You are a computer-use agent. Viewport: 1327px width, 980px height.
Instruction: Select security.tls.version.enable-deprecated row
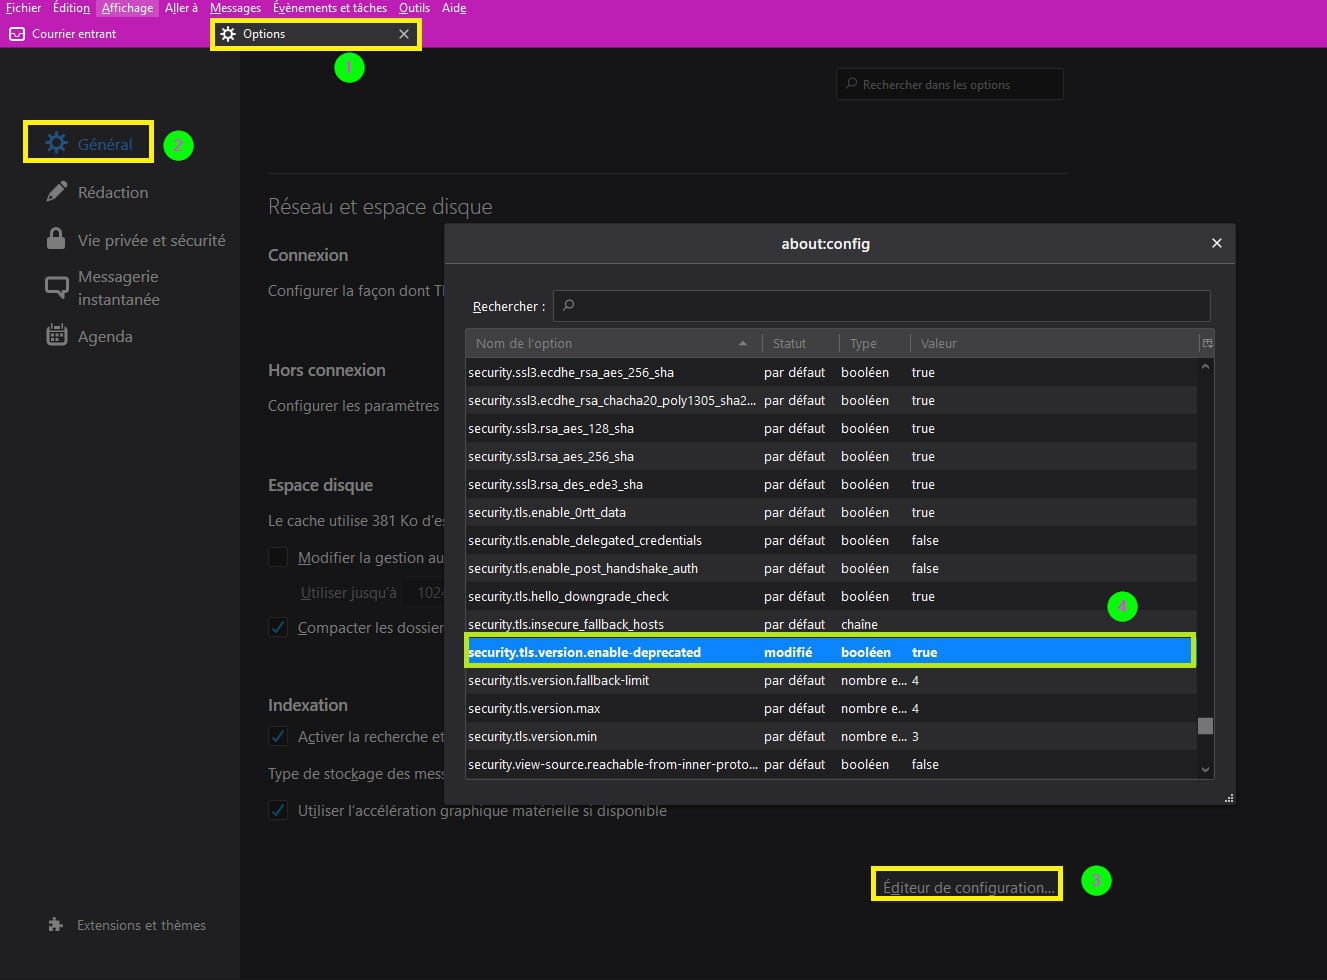coord(831,652)
